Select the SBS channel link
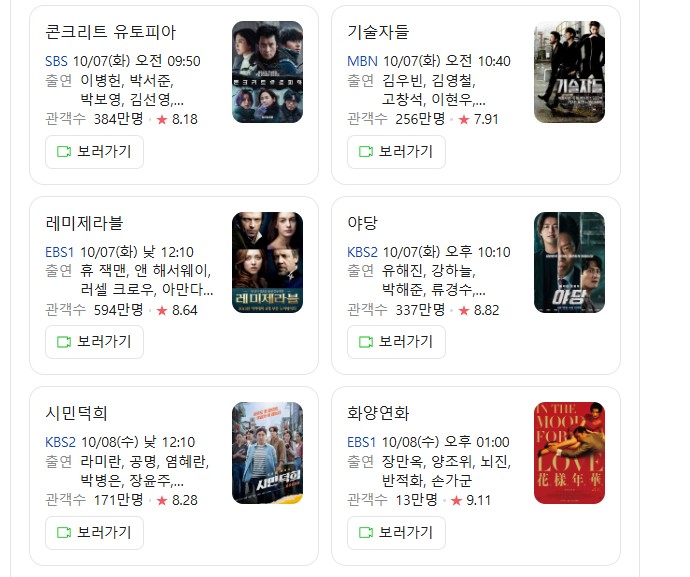The image size is (690, 577). pyautogui.click(x=56, y=61)
